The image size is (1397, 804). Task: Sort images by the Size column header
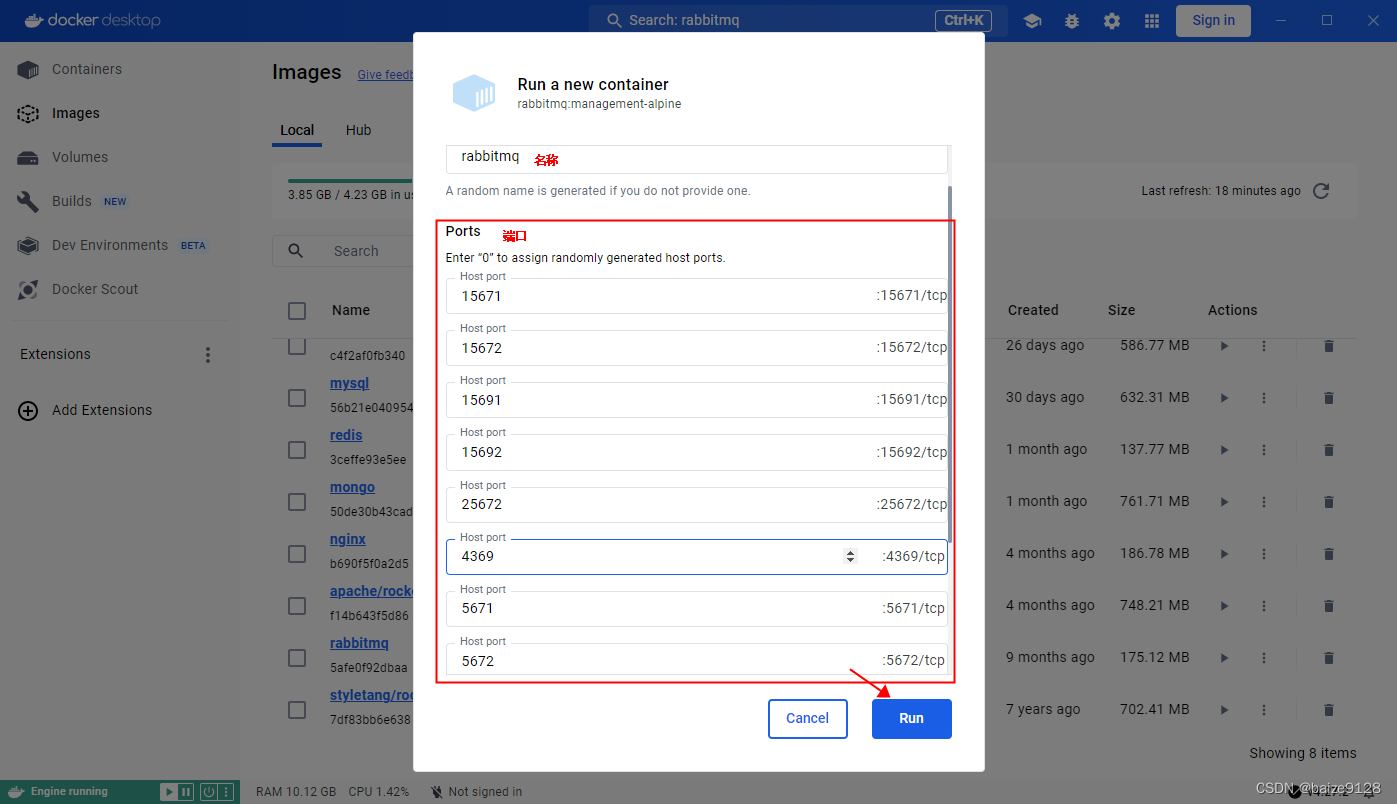[x=1121, y=310]
